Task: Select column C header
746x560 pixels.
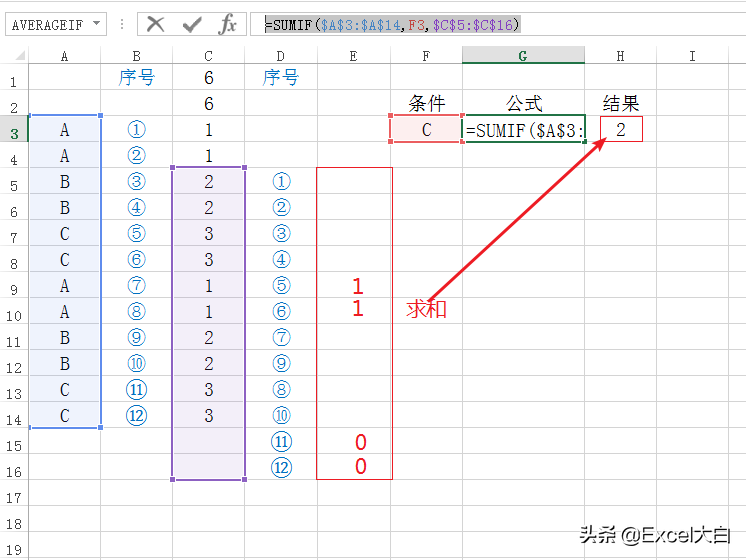Action: coord(208,56)
